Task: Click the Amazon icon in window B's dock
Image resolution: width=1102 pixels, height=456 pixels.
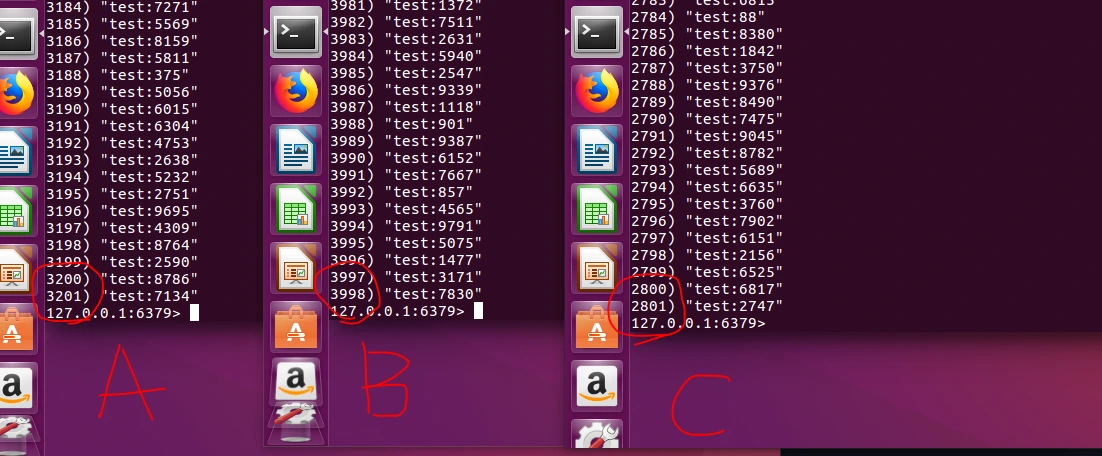Action: pos(296,383)
